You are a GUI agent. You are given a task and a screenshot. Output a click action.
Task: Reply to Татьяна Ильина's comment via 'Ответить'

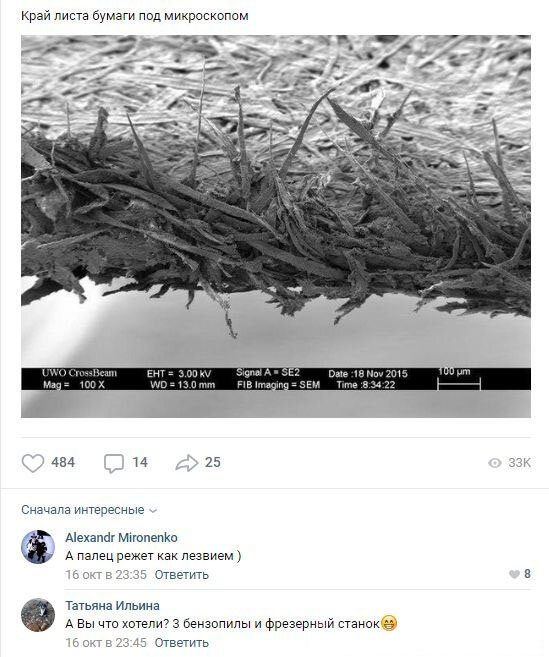point(181,642)
